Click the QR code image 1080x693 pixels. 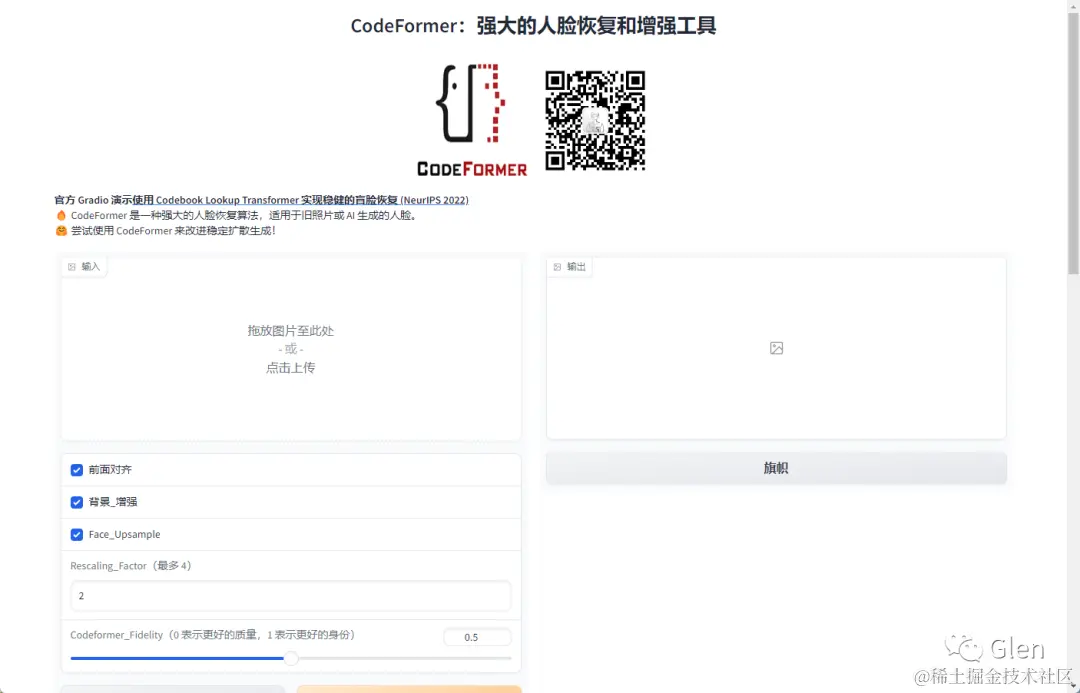tap(594, 120)
